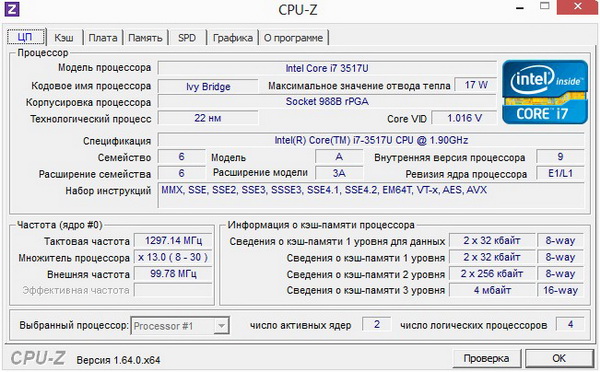
Task: Click the CPU-Z logo at bottom left
Action: 38,358
